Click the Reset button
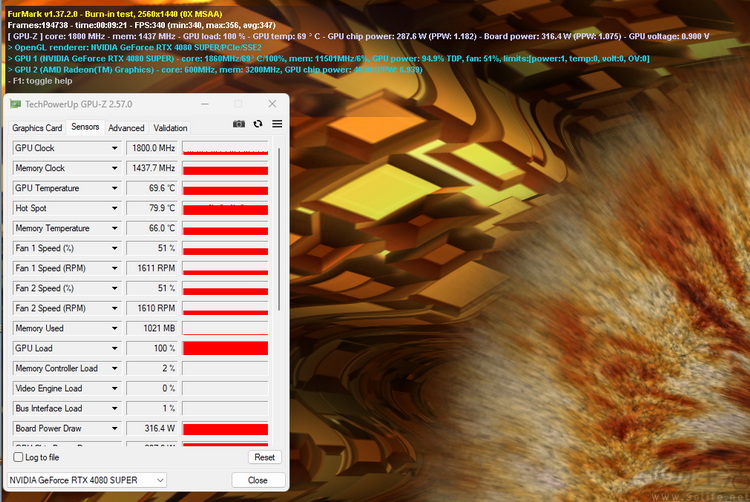750x502 pixels. click(265, 457)
